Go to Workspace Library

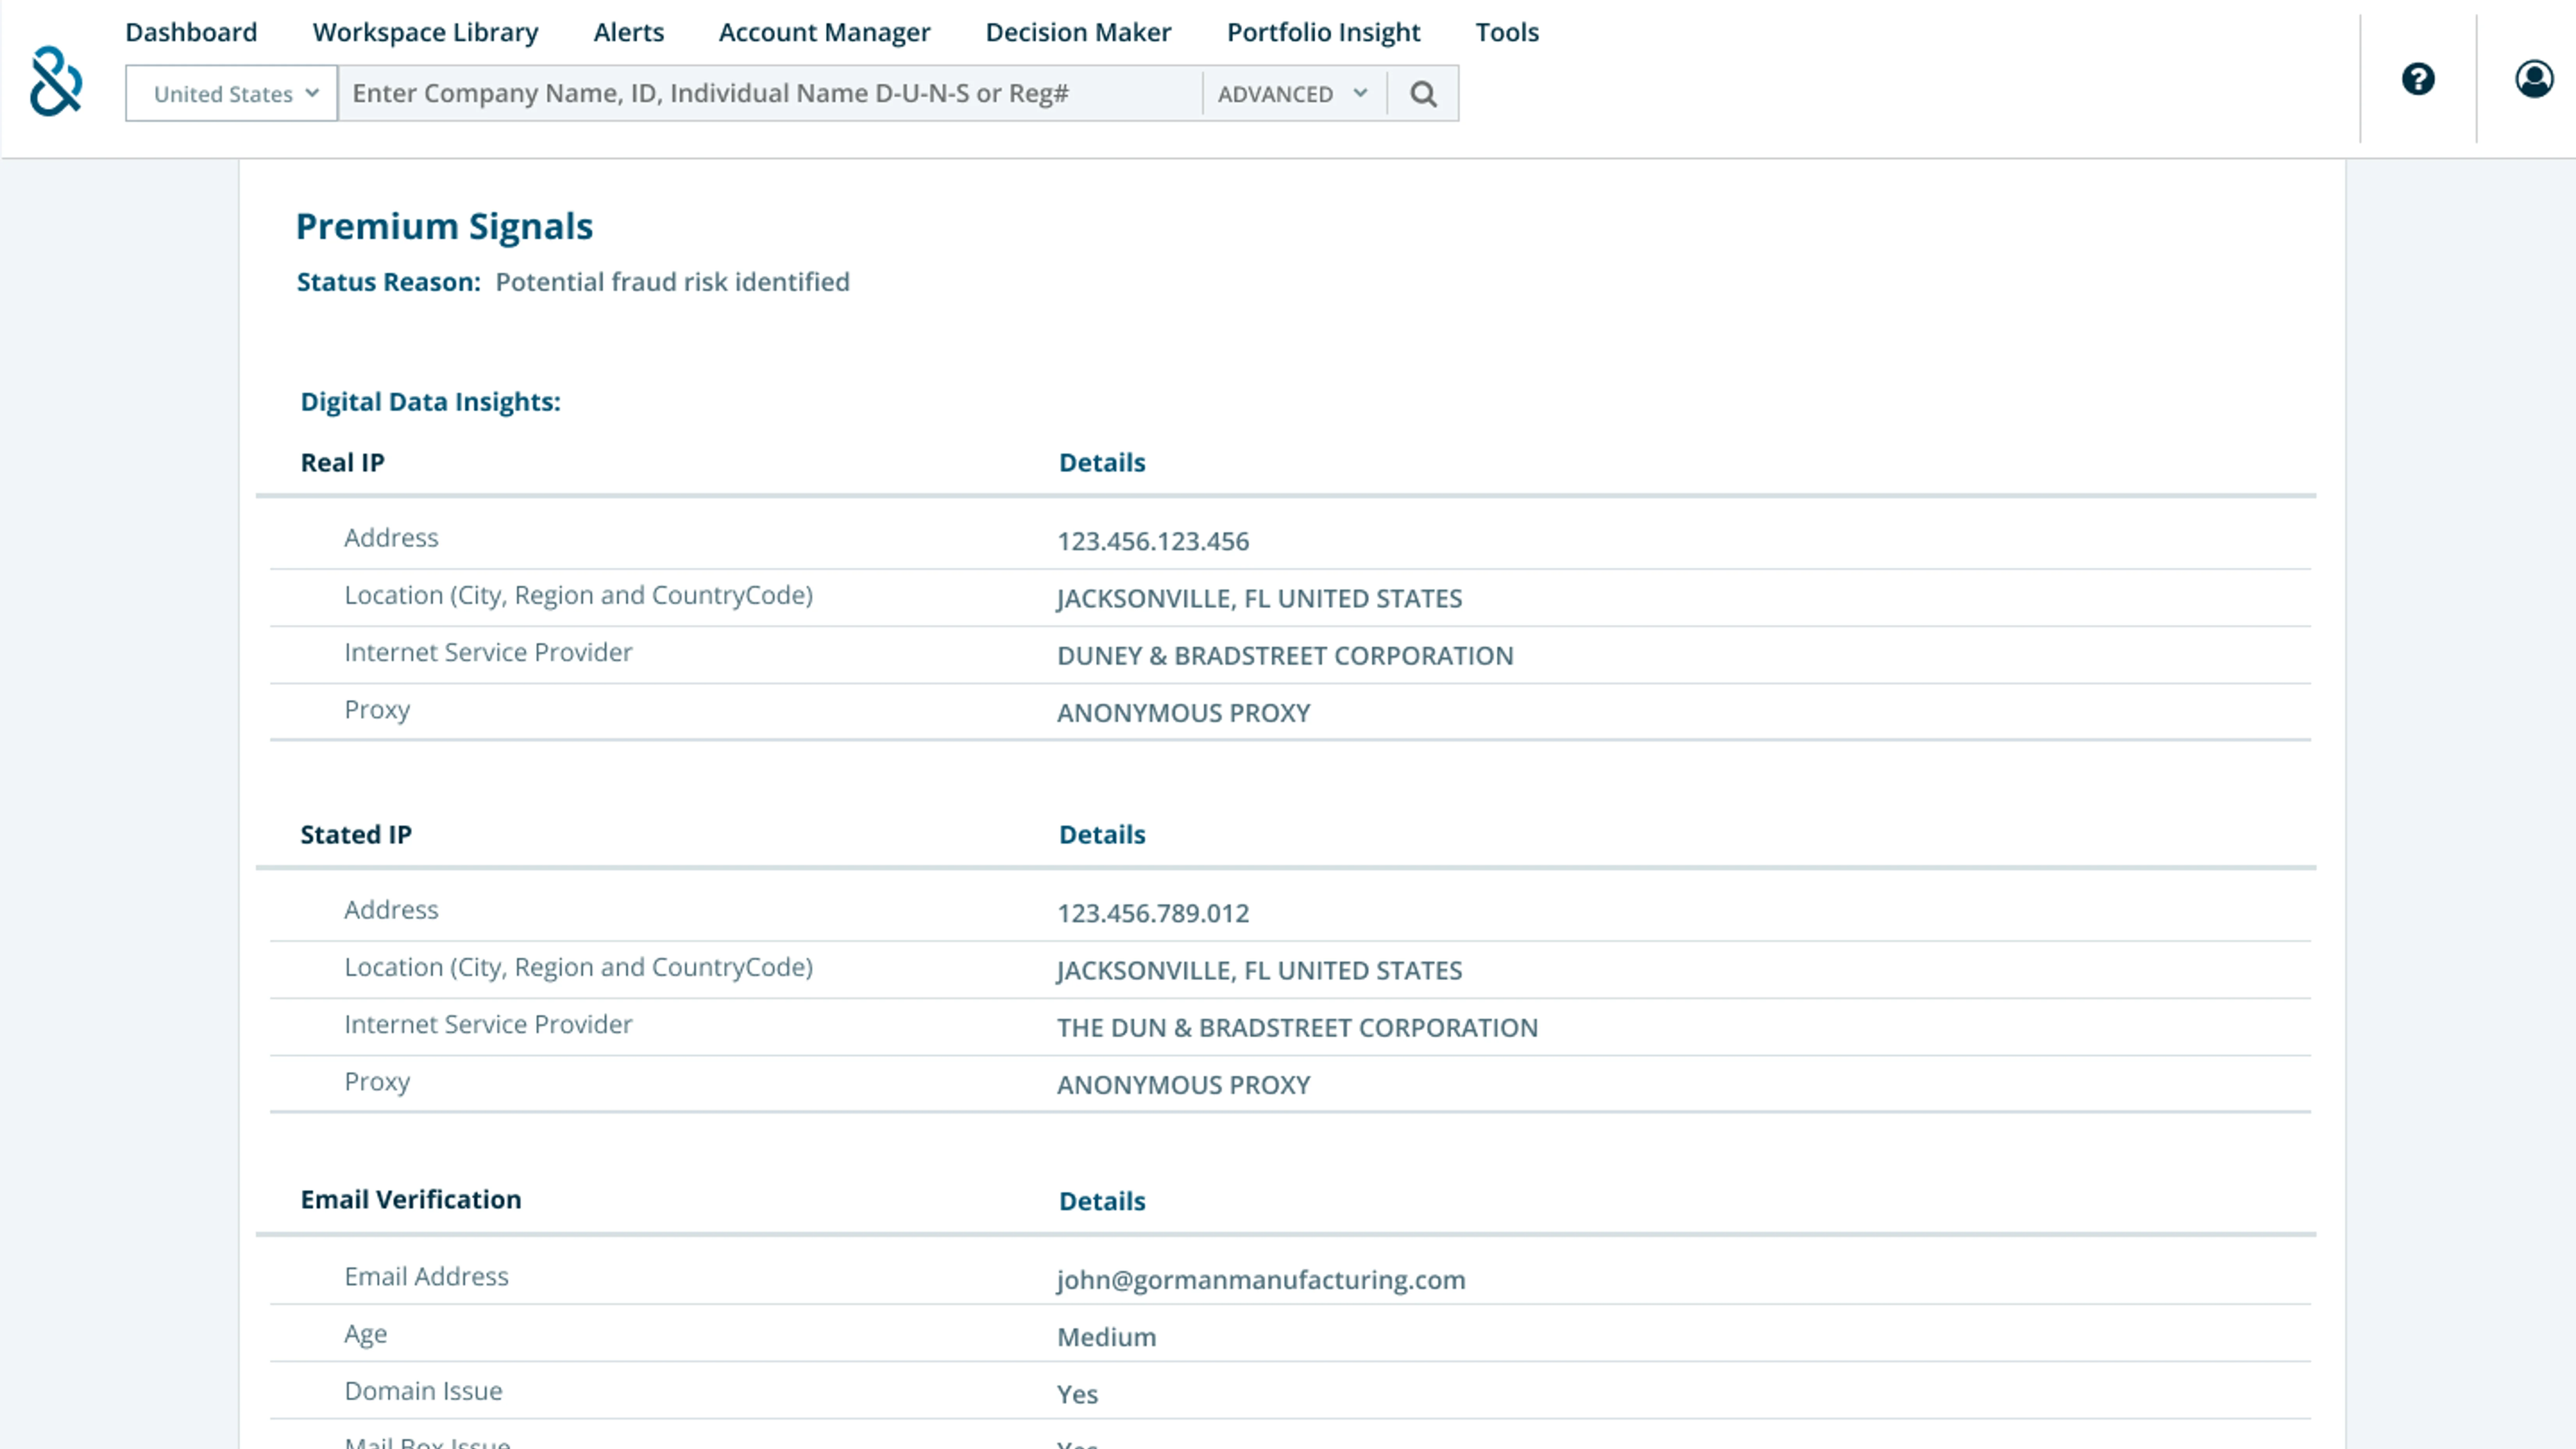click(x=425, y=32)
